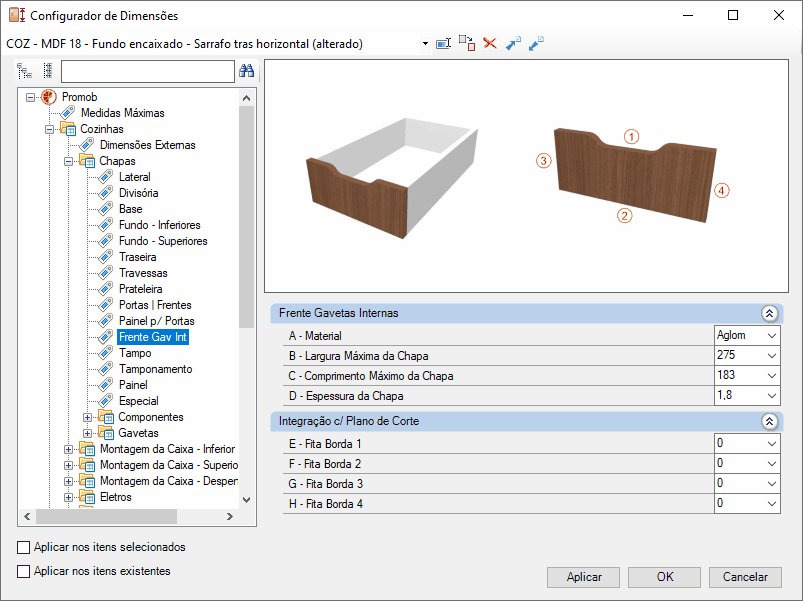Collapse the Frente Gavetas Internas section

769,313
